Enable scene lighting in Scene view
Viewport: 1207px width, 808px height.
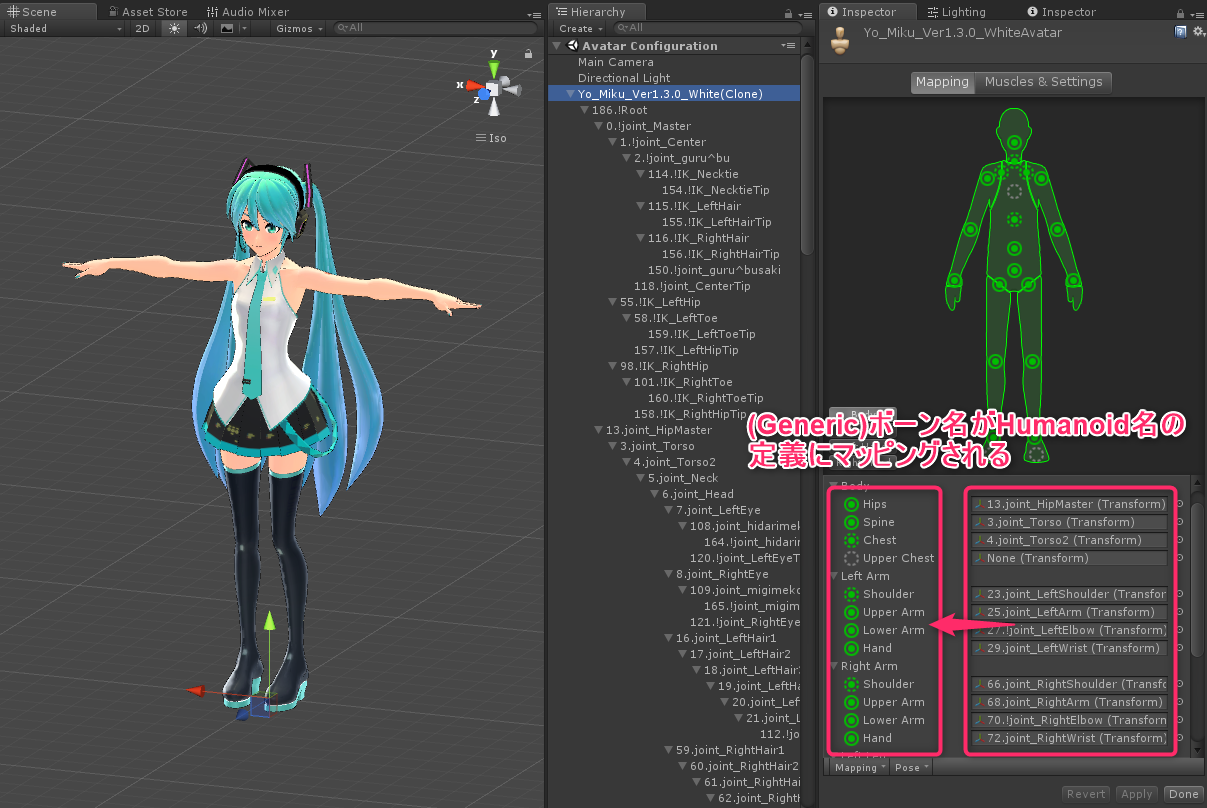(x=174, y=28)
